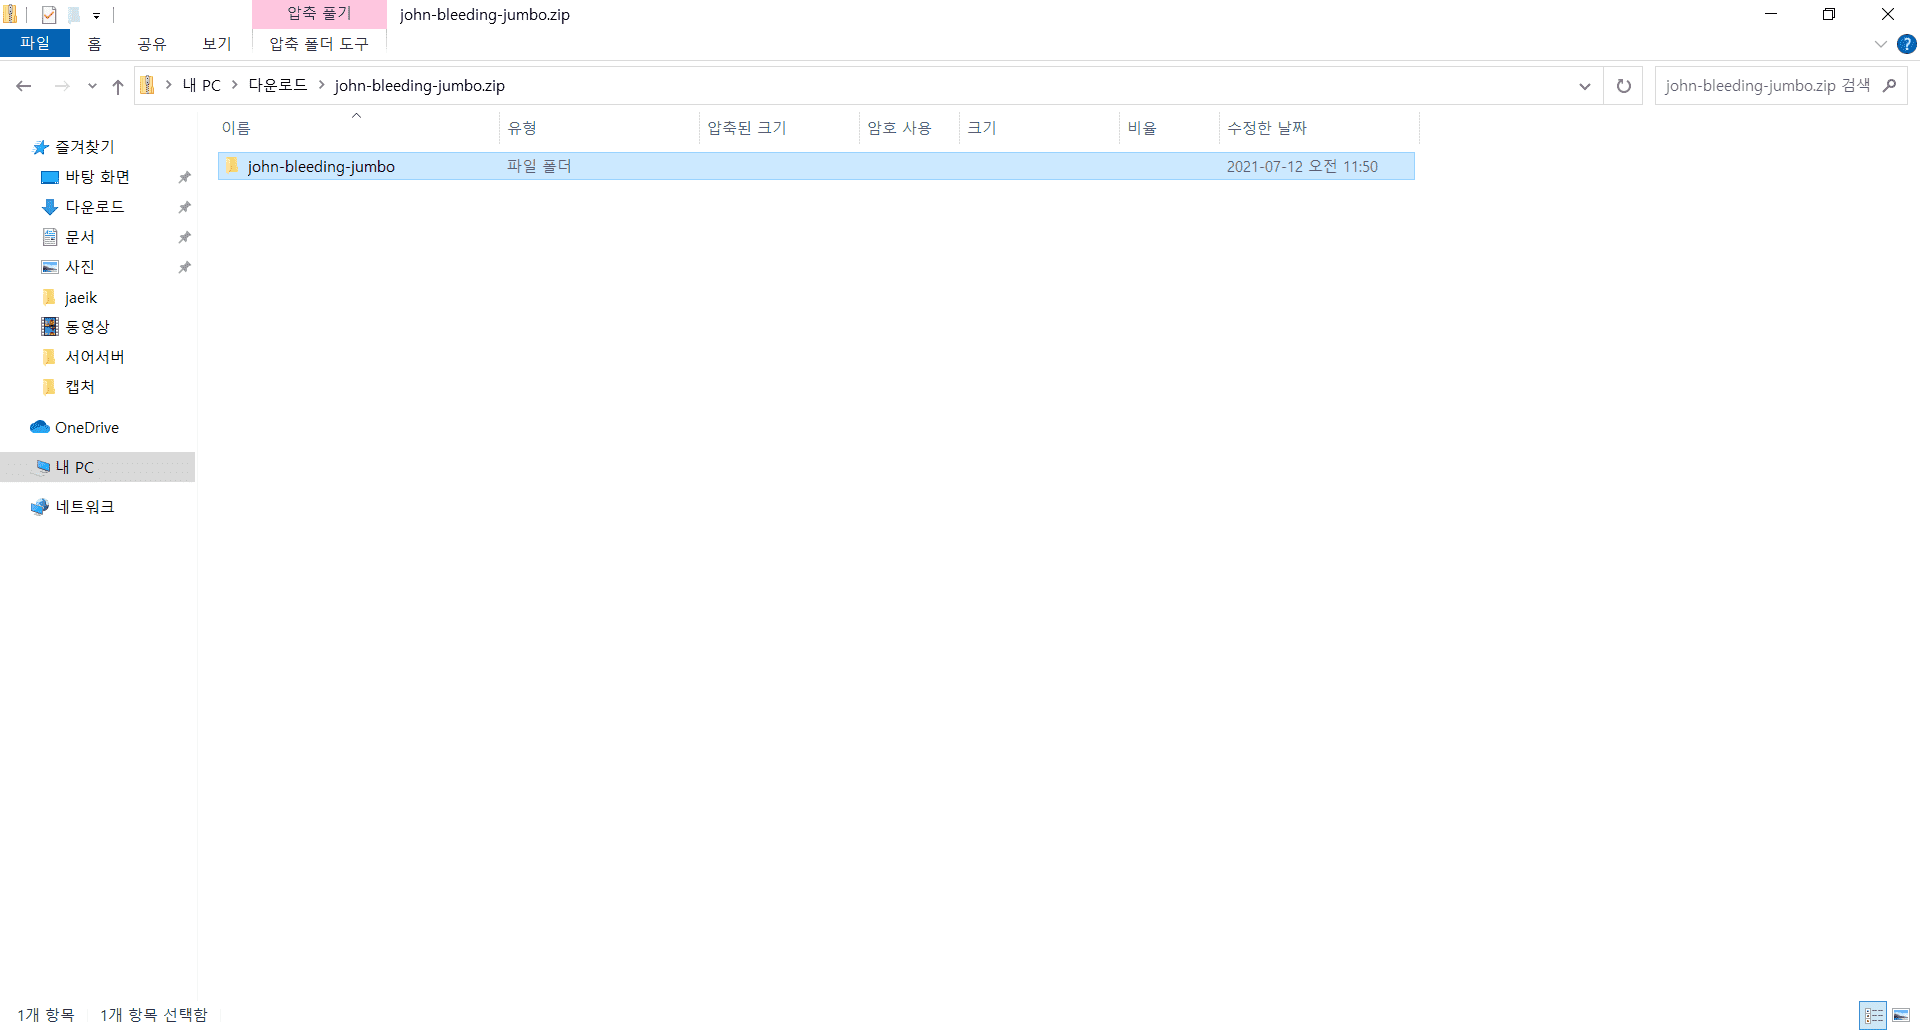Viewport: 1920px width, 1030px height.
Task: Expand the chevron after 다운로드 breadcrumb
Action: point(322,86)
